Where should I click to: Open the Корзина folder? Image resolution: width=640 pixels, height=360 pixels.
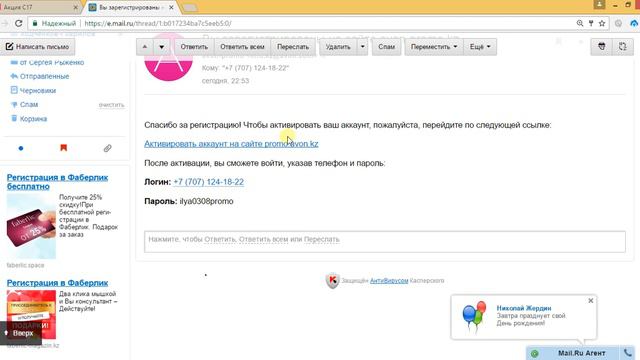pyautogui.click(x=33, y=119)
